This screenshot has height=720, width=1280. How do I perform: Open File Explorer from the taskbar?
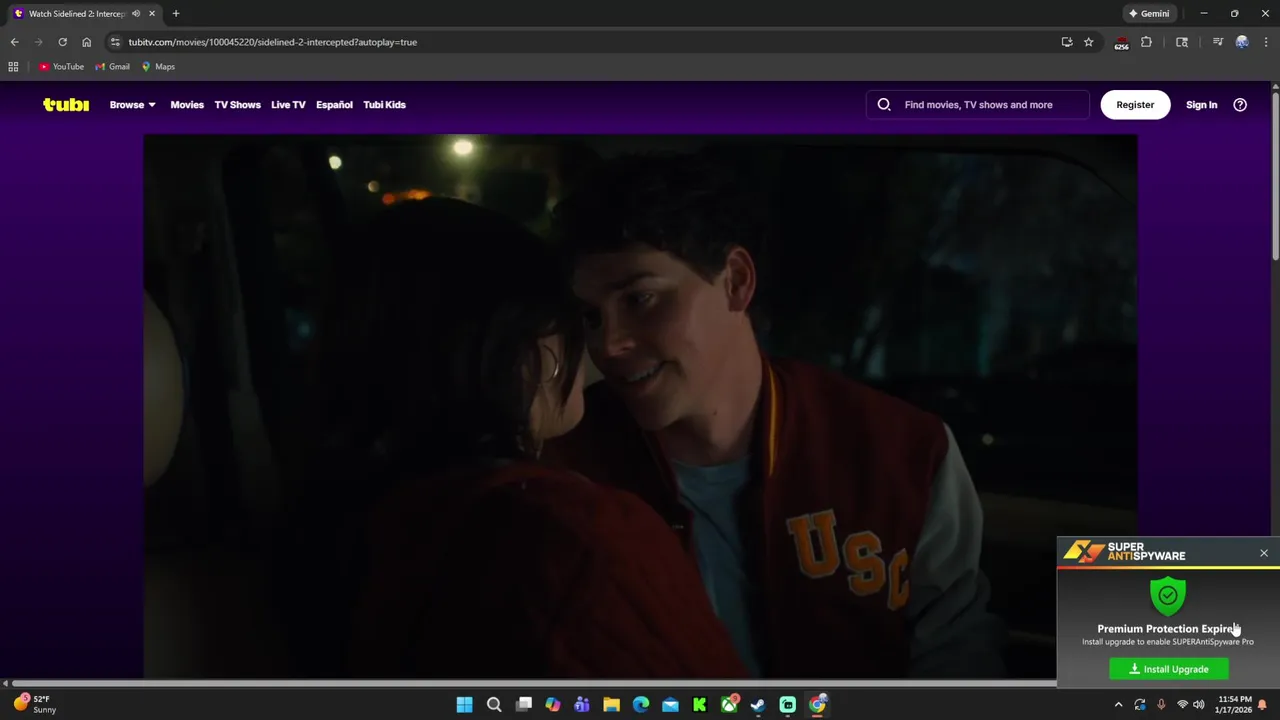tap(611, 705)
